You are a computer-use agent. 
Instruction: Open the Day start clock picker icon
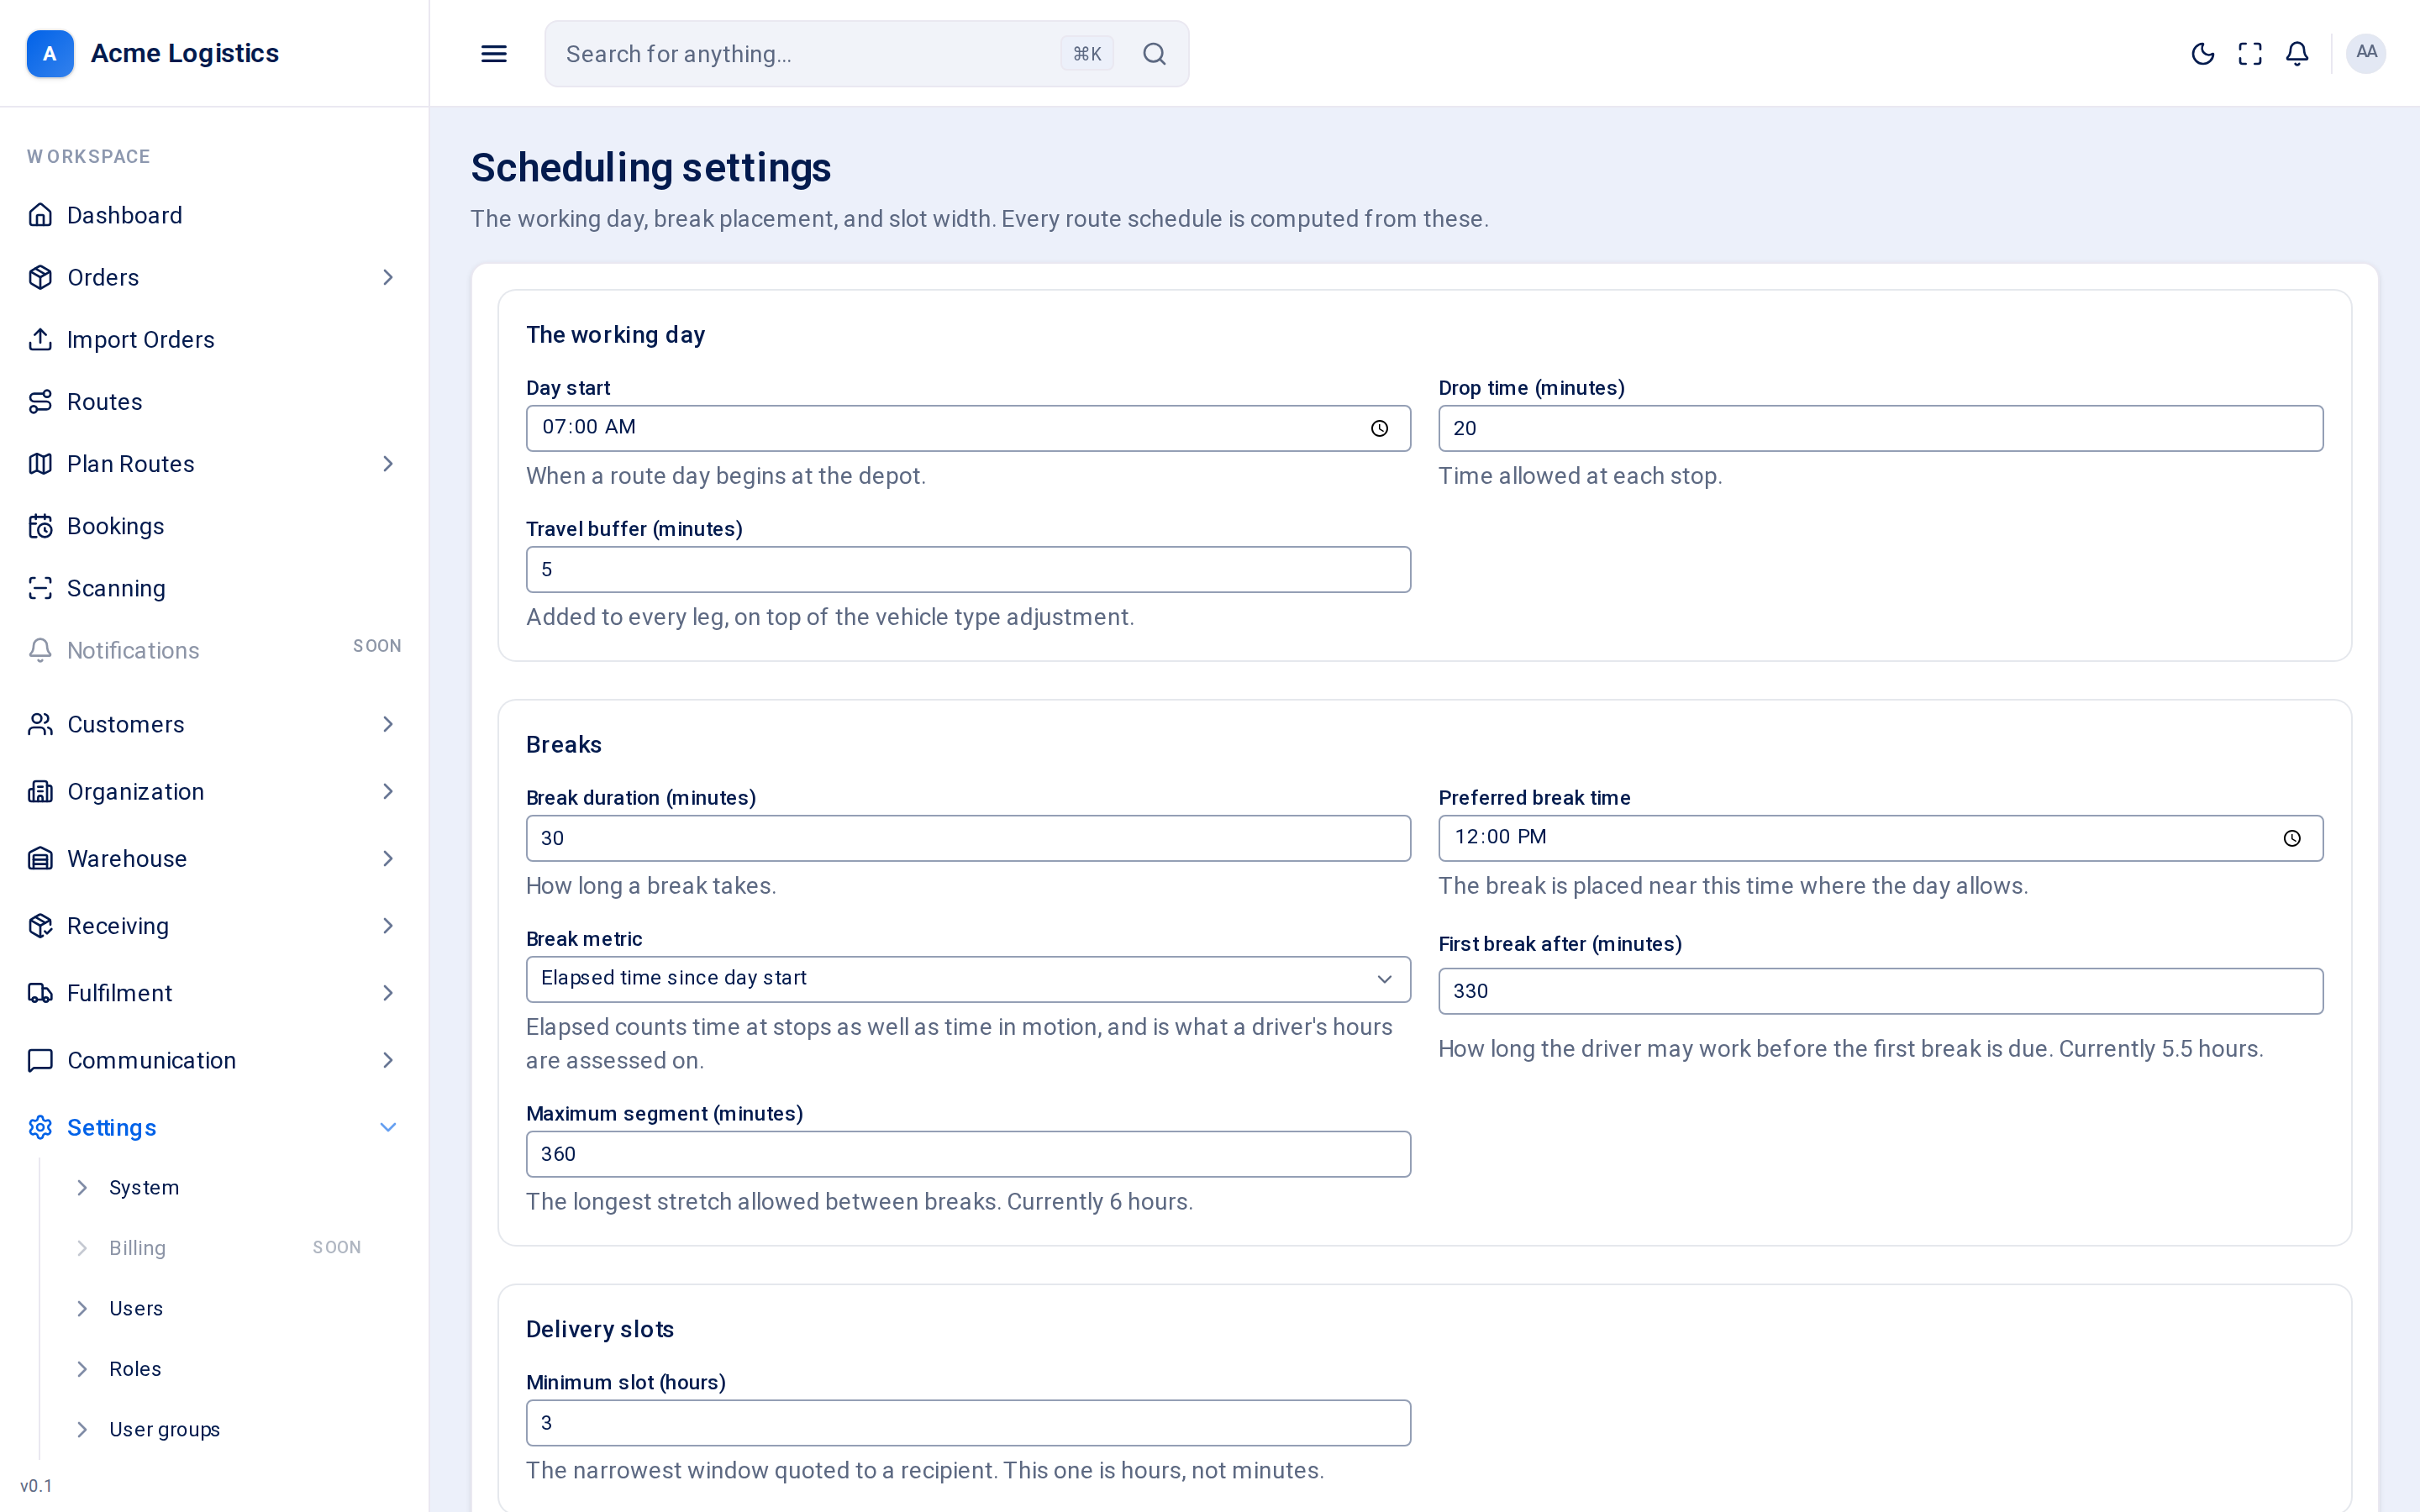pyautogui.click(x=1379, y=428)
